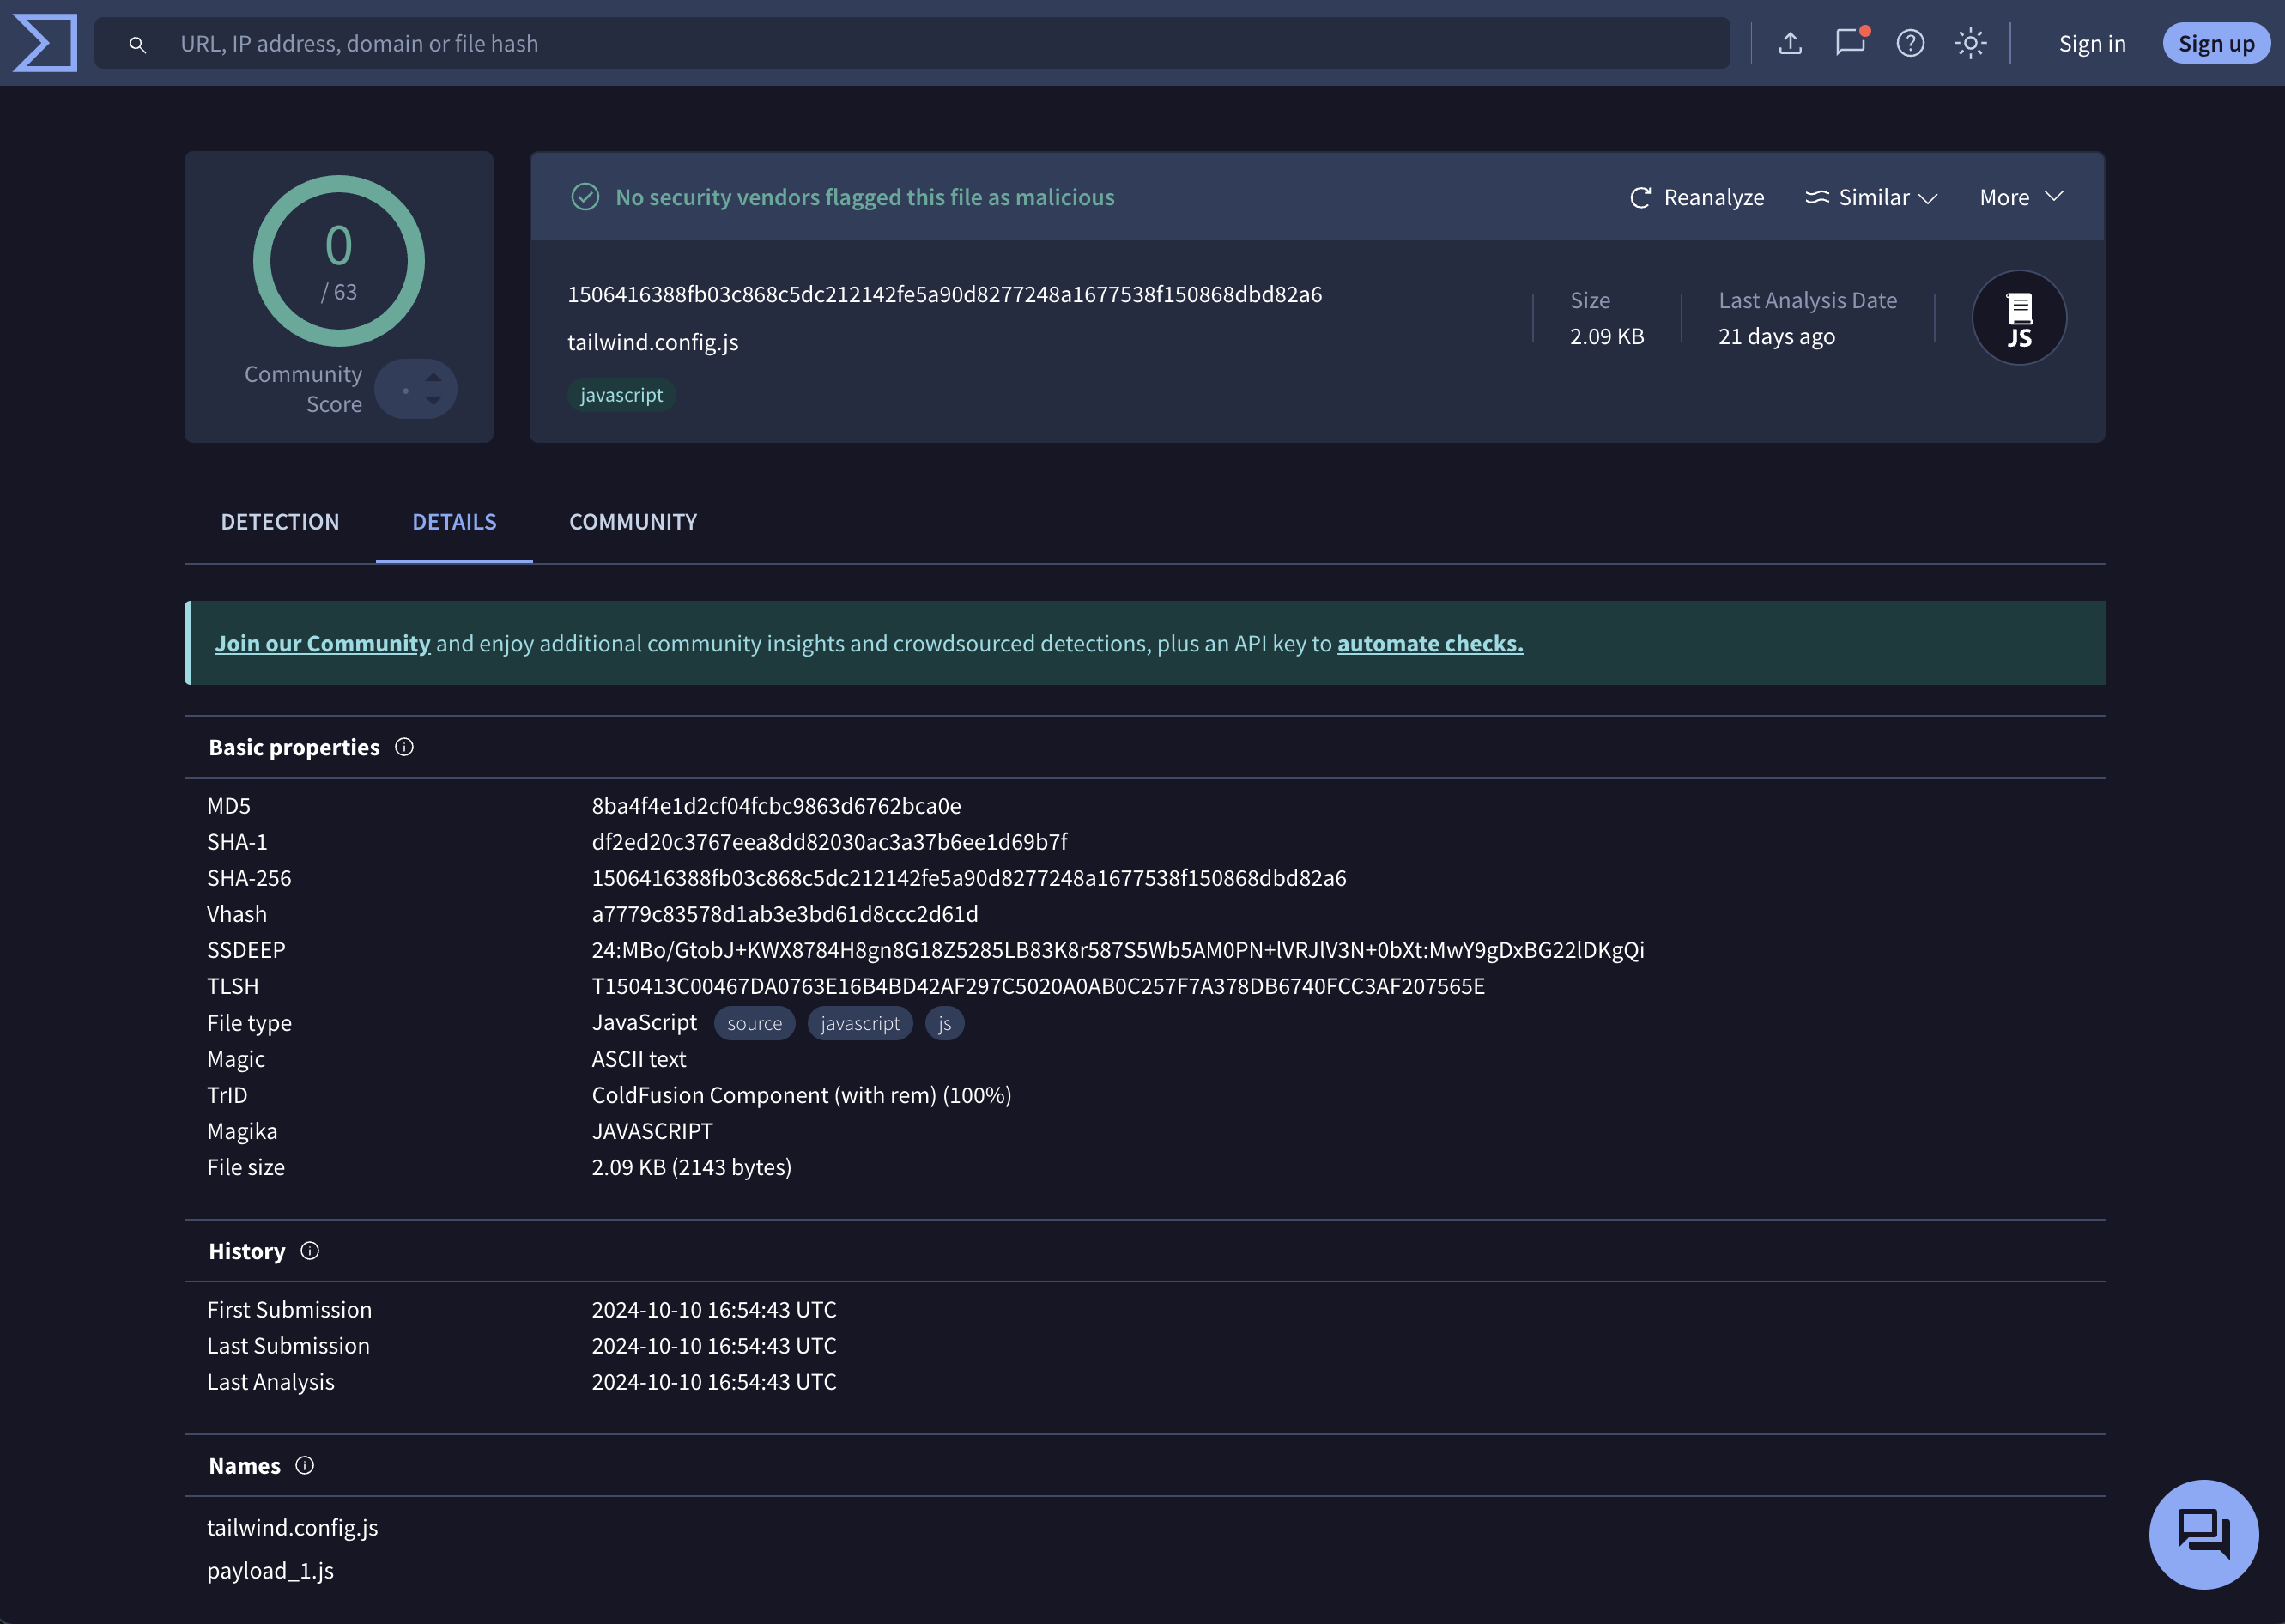Click the search input field
This screenshot has width=2285, height=1624.
(x=900, y=43)
